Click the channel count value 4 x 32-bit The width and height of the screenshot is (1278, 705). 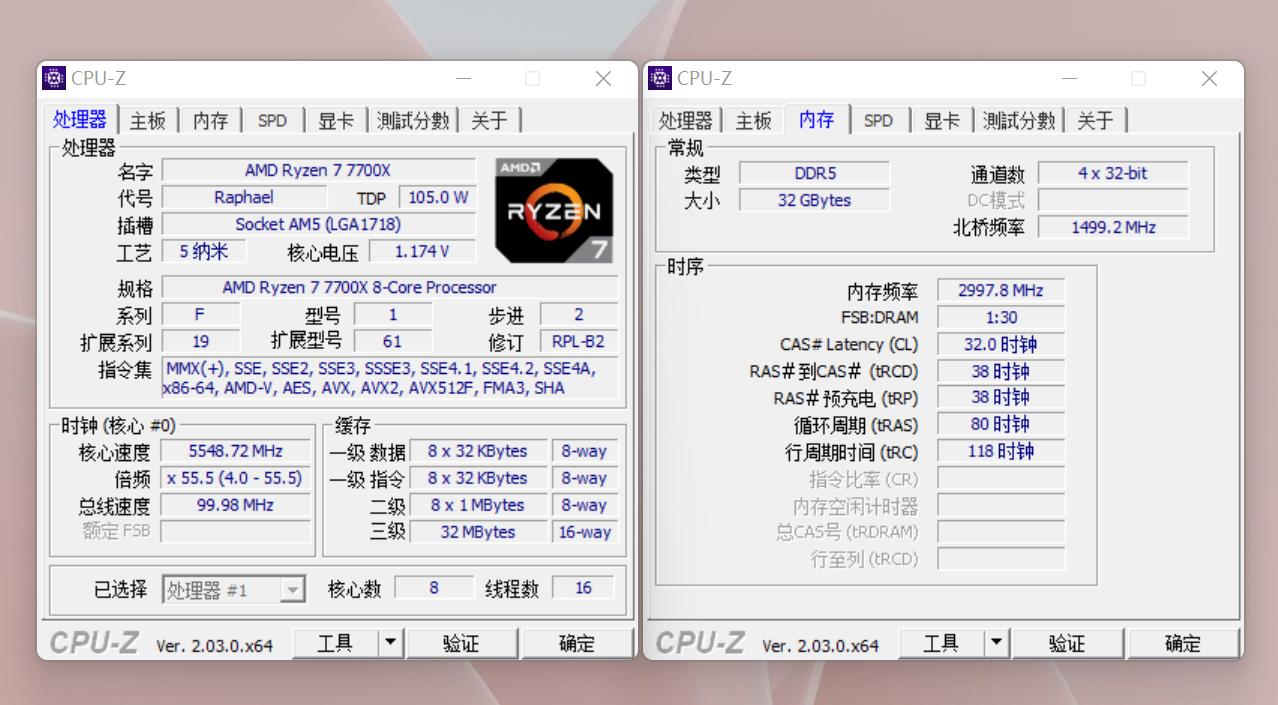coord(1113,174)
